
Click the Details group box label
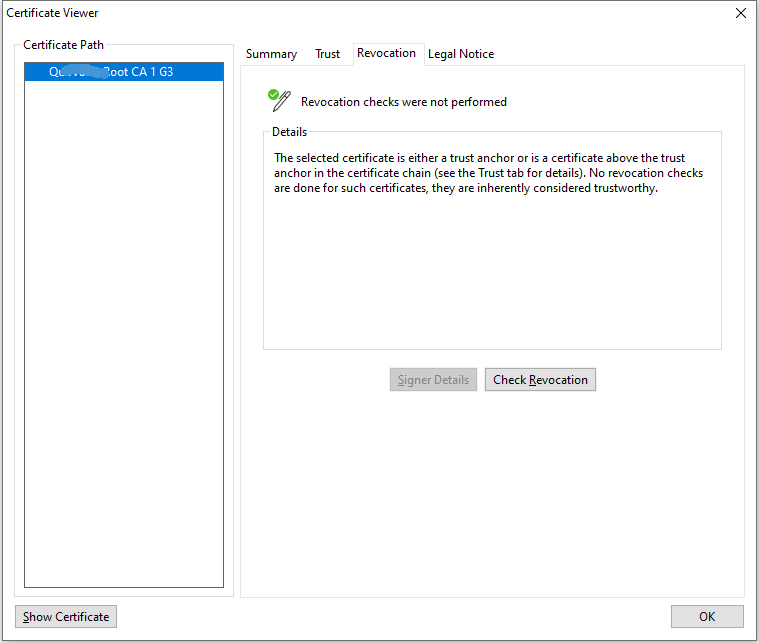290,132
